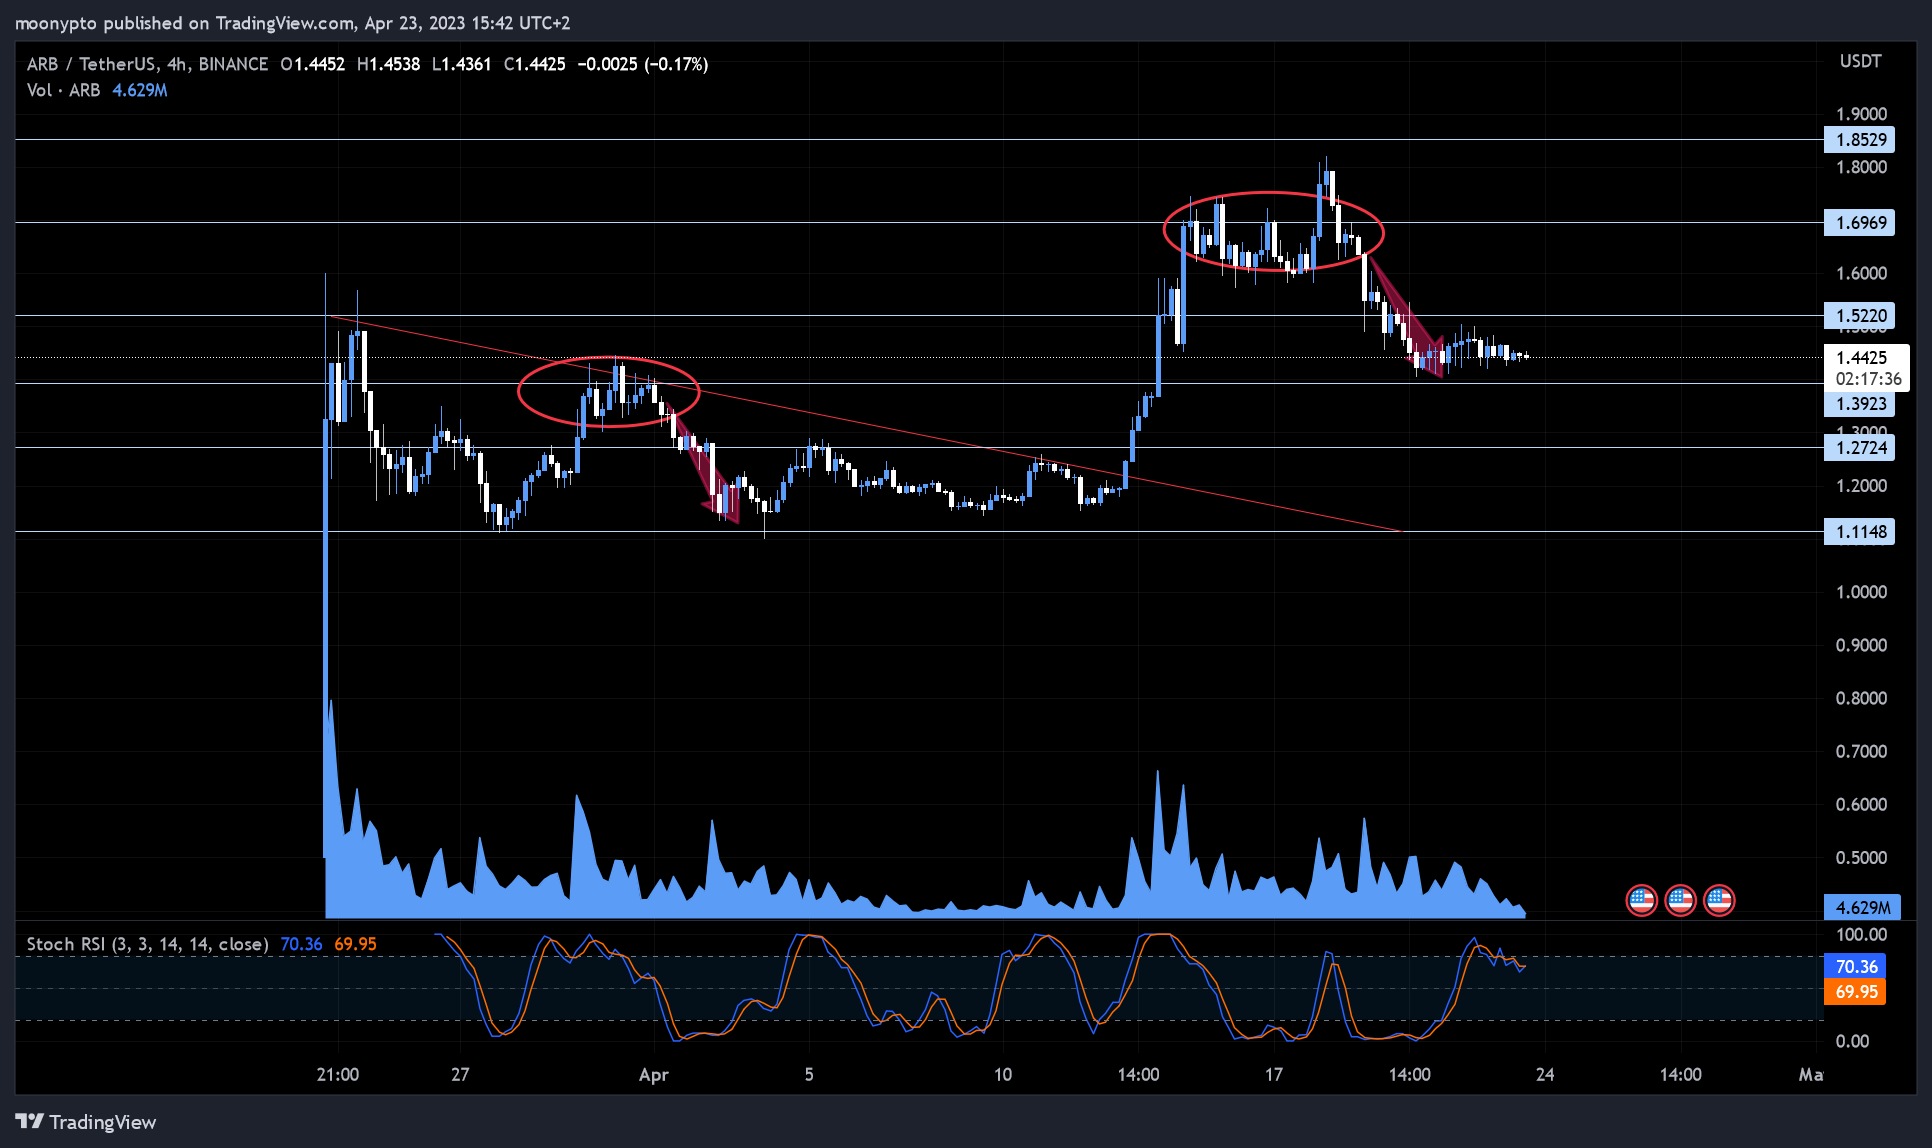The width and height of the screenshot is (1932, 1148).
Task: Click the last US flag economic event icon
Action: pyautogui.click(x=1719, y=901)
